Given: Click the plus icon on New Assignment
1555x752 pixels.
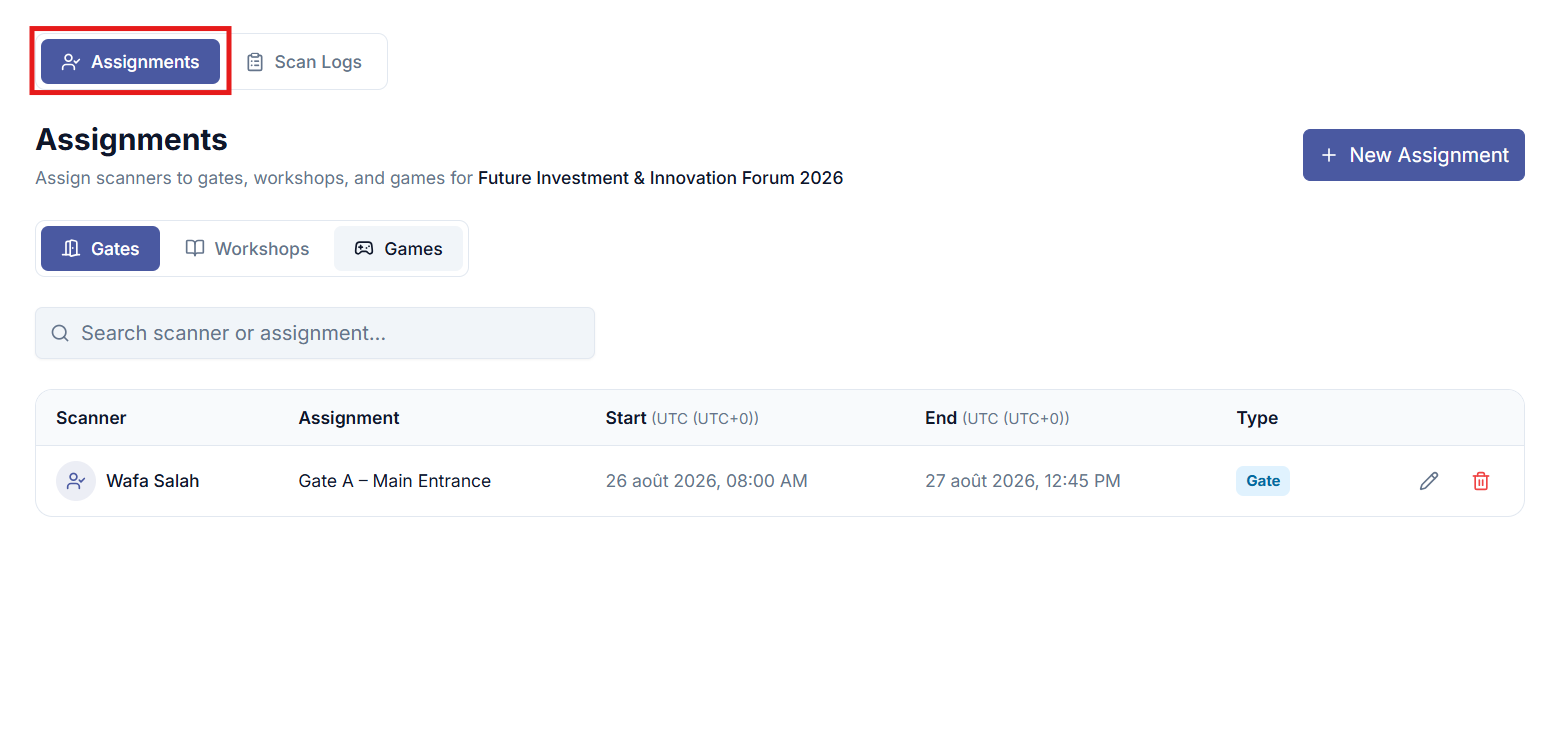Looking at the screenshot, I should (x=1329, y=155).
